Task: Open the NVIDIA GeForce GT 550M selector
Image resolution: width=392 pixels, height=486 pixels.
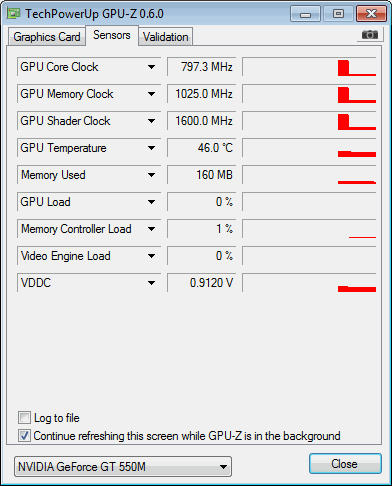Action: click(123, 467)
